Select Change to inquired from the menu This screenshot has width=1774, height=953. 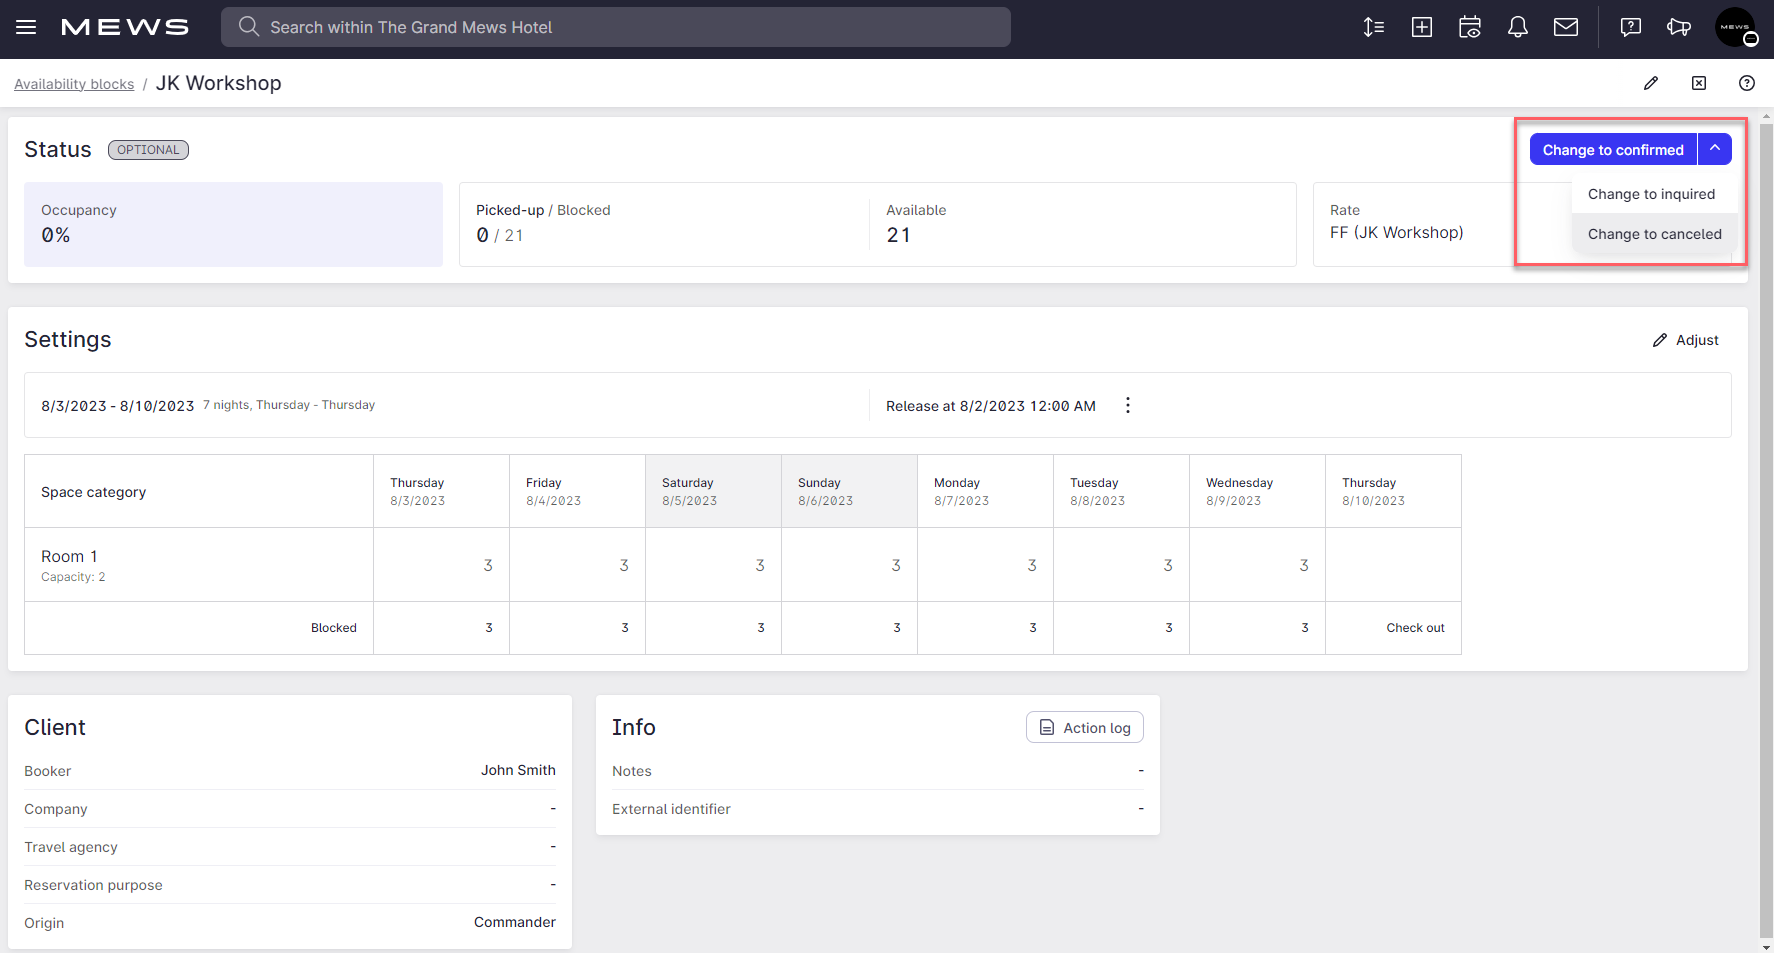[1652, 193]
